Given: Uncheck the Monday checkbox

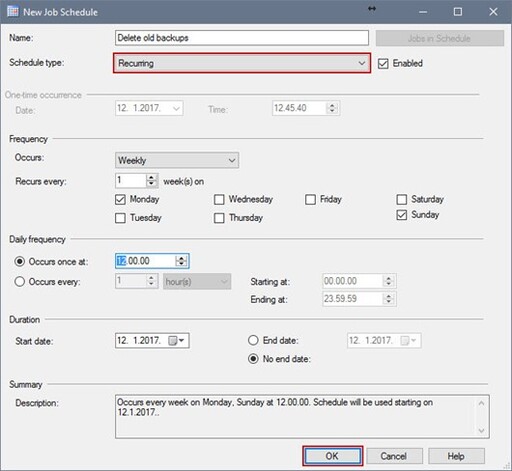Looking at the screenshot, I should [120, 199].
